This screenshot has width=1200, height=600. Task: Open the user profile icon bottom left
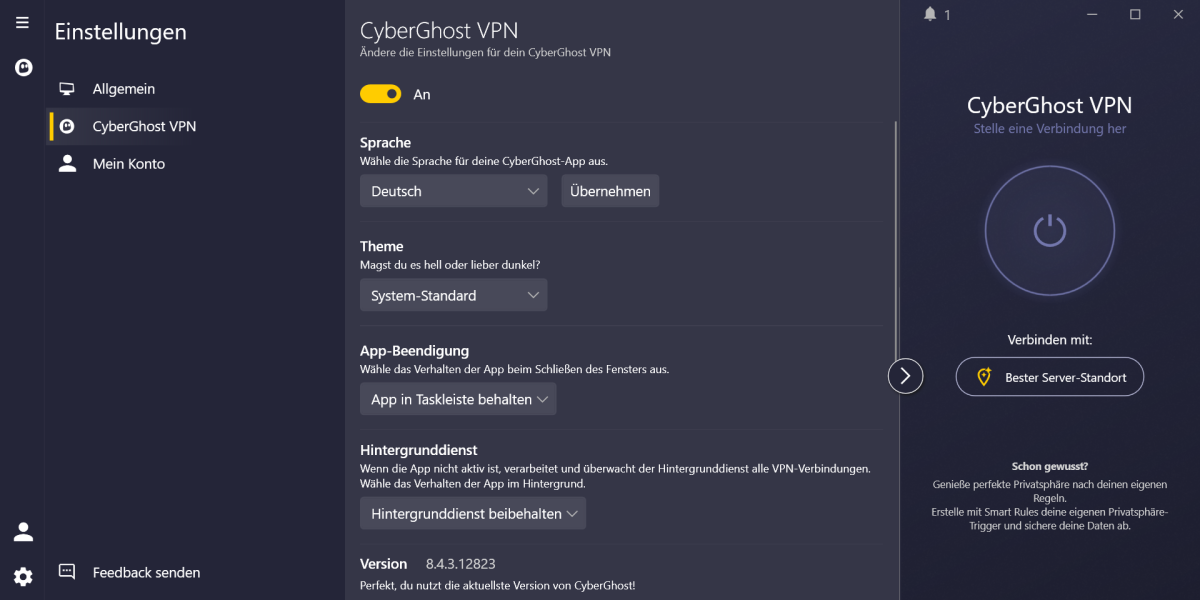[22, 531]
